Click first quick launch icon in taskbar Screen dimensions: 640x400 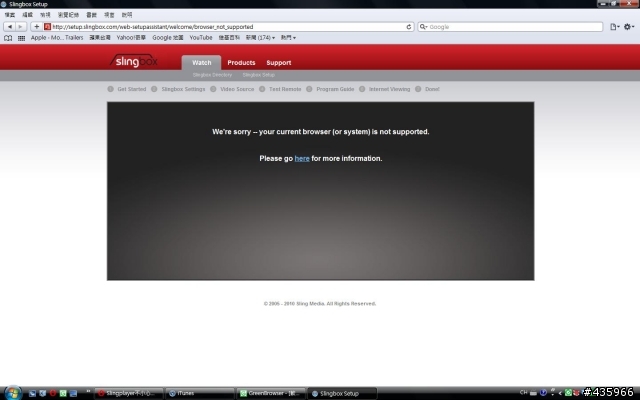tap(32, 393)
